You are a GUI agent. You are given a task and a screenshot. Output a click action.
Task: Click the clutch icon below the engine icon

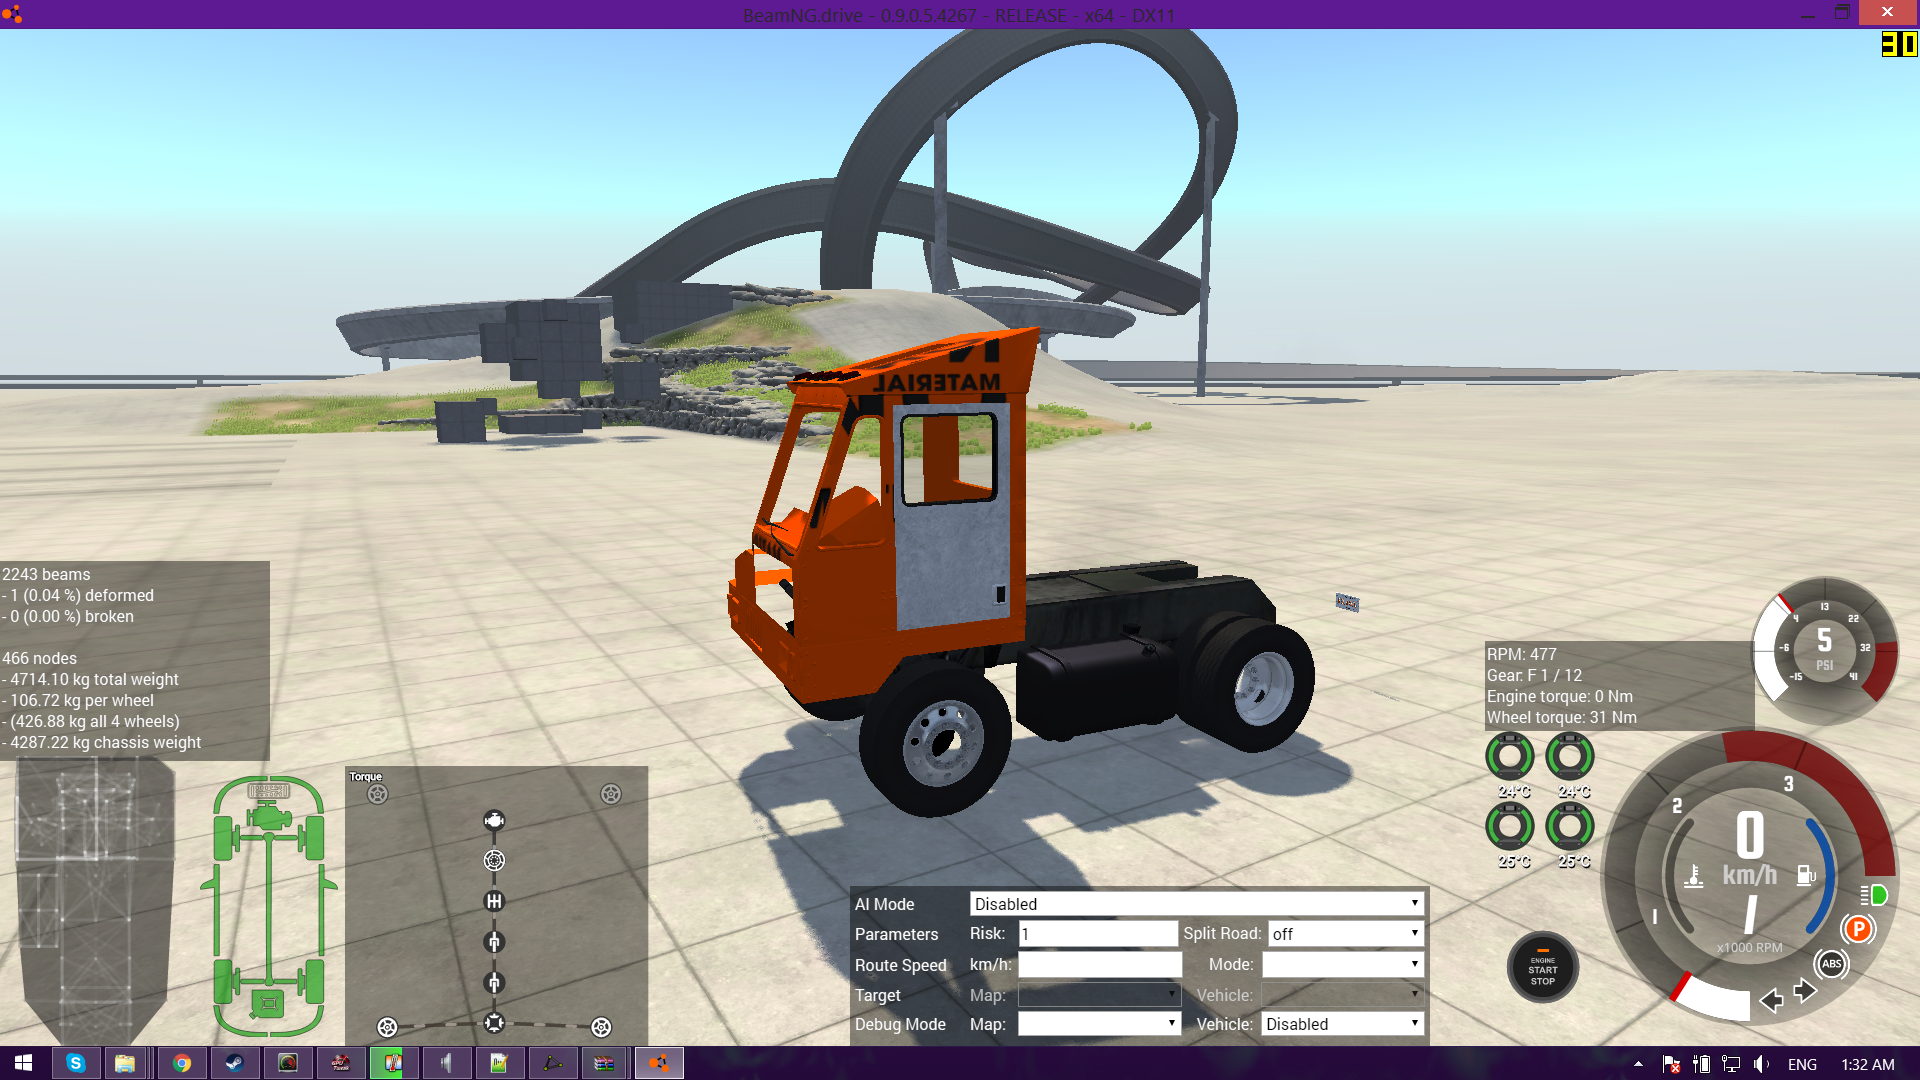tap(494, 860)
